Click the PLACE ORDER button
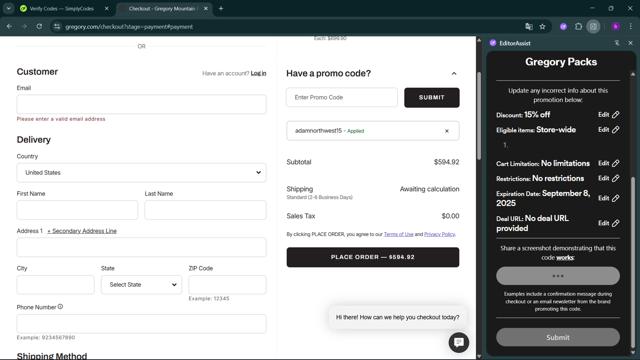 coord(373,257)
